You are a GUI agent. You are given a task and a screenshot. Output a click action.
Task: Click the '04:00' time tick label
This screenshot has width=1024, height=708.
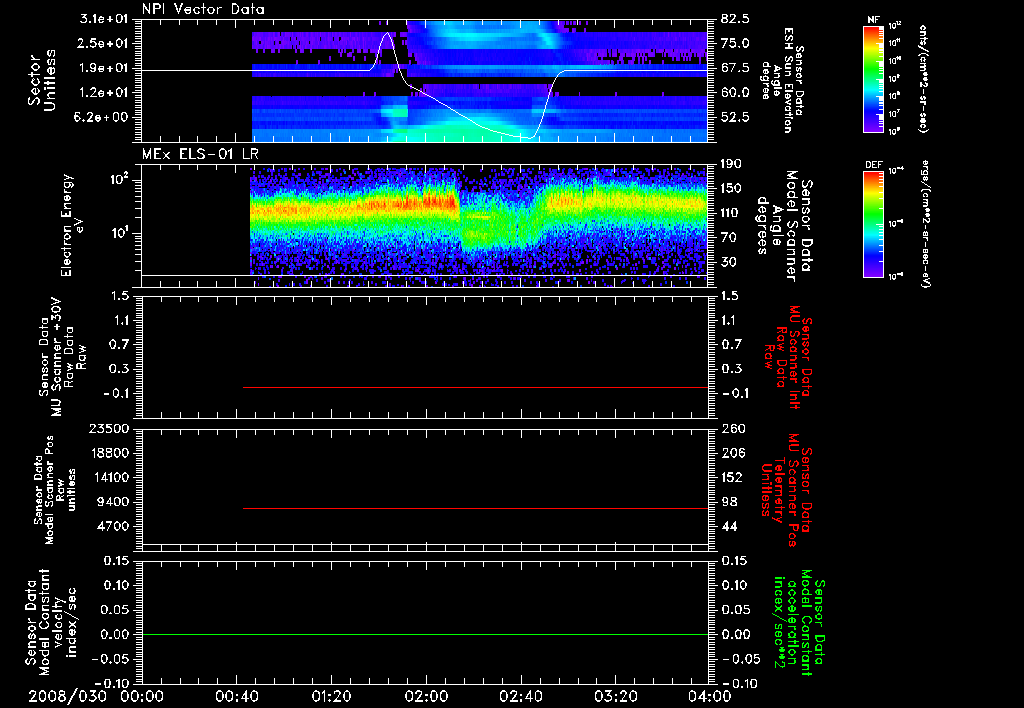click(710, 696)
